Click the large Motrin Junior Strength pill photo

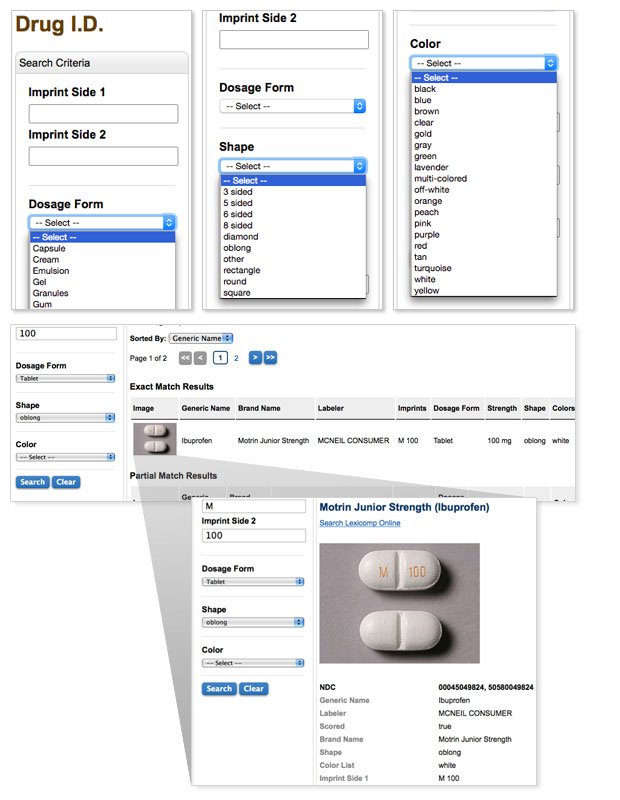pos(399,603)
